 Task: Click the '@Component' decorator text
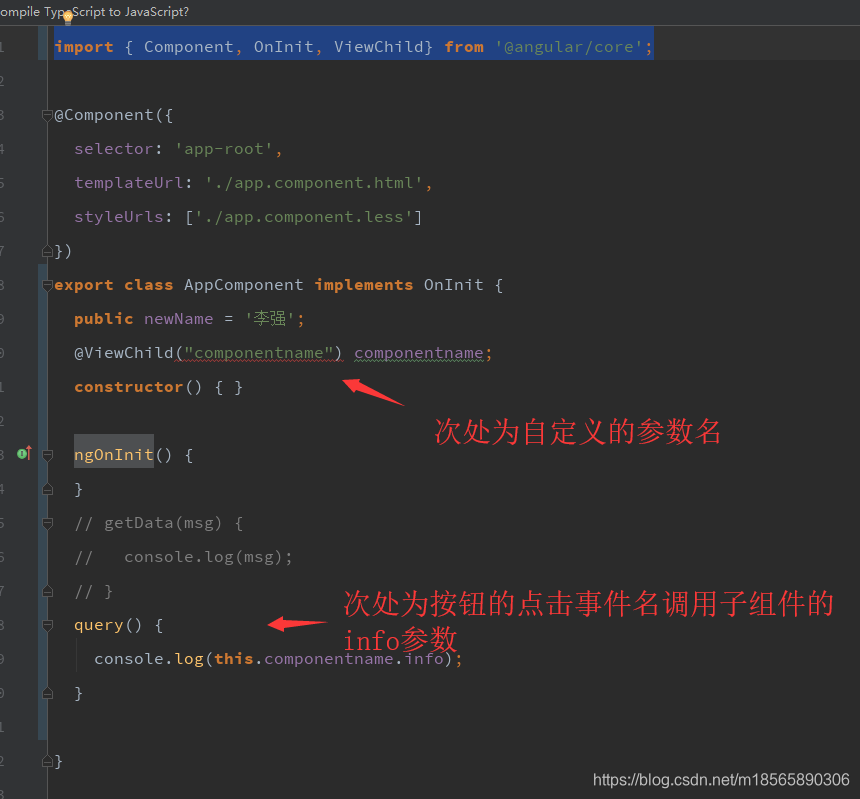(104, 115)
